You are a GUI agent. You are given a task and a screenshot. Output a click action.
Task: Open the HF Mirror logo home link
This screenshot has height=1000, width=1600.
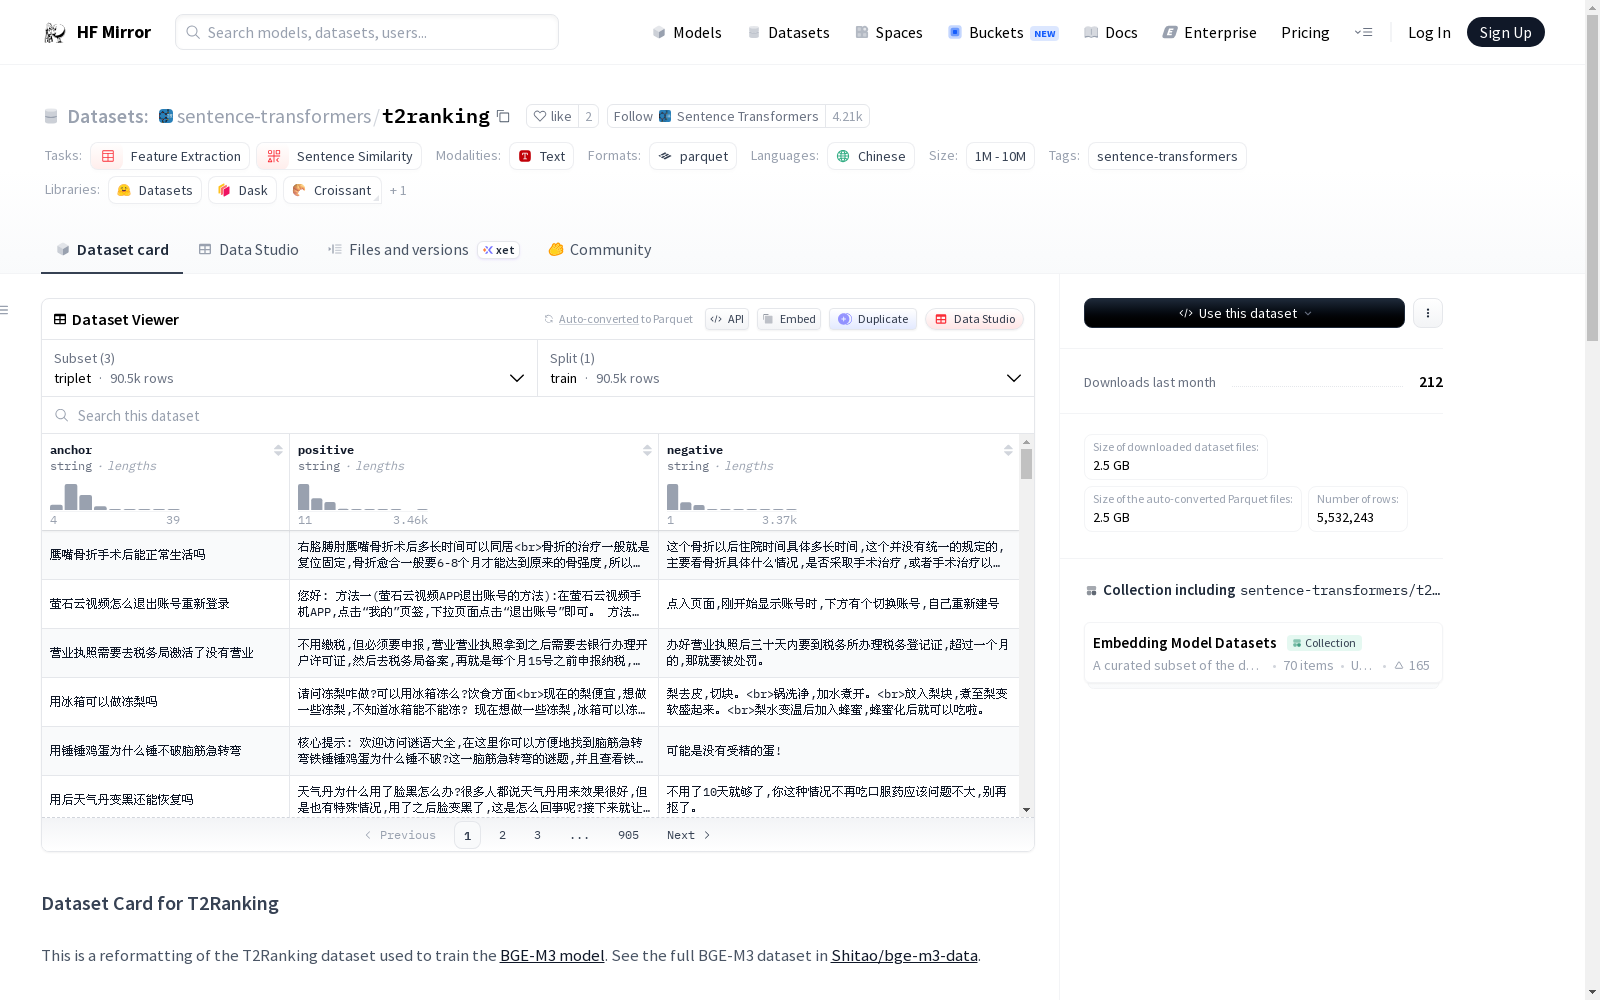(97, 32)
